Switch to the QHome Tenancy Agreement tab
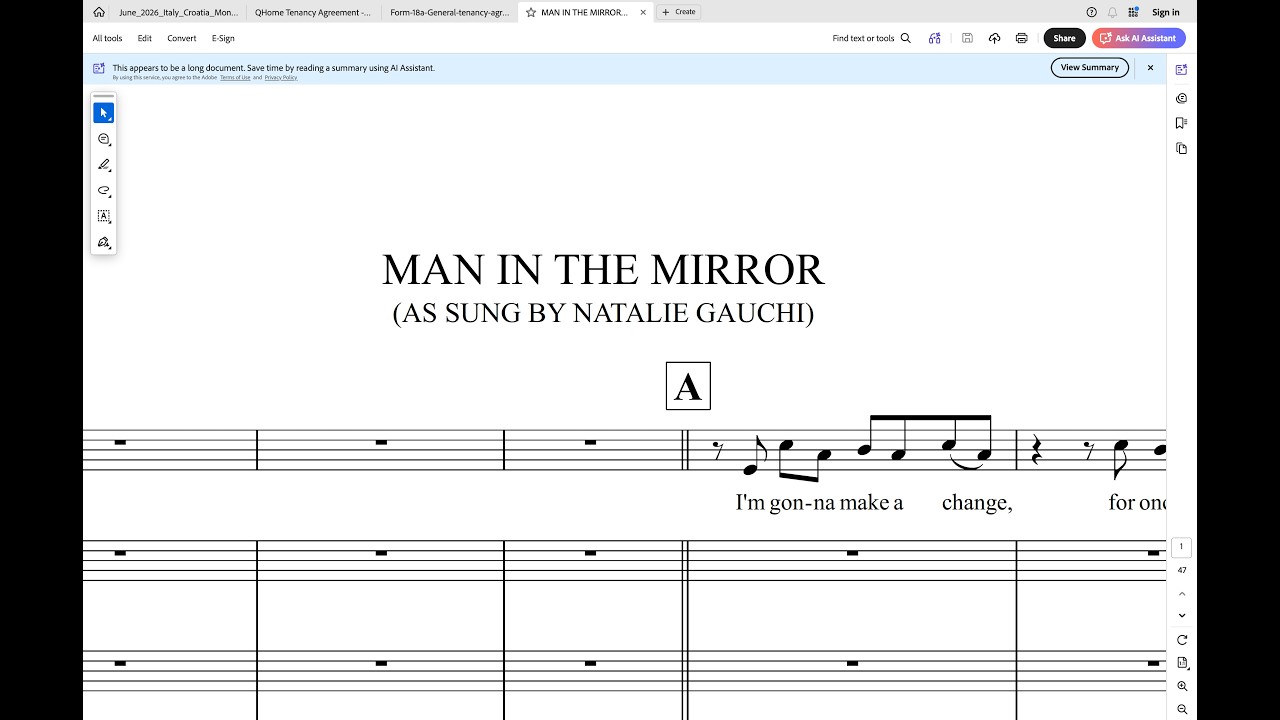This screenshot has width=1280, height=720. (x=312, y=12)
